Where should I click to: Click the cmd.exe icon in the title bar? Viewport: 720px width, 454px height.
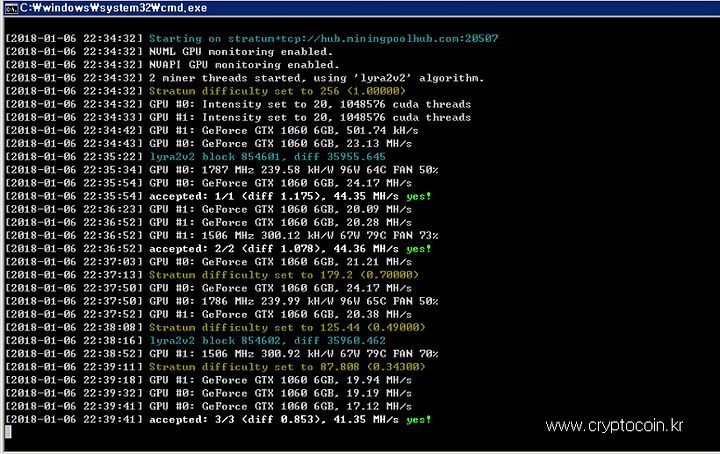pyautogui.click(x=11, y=8)
